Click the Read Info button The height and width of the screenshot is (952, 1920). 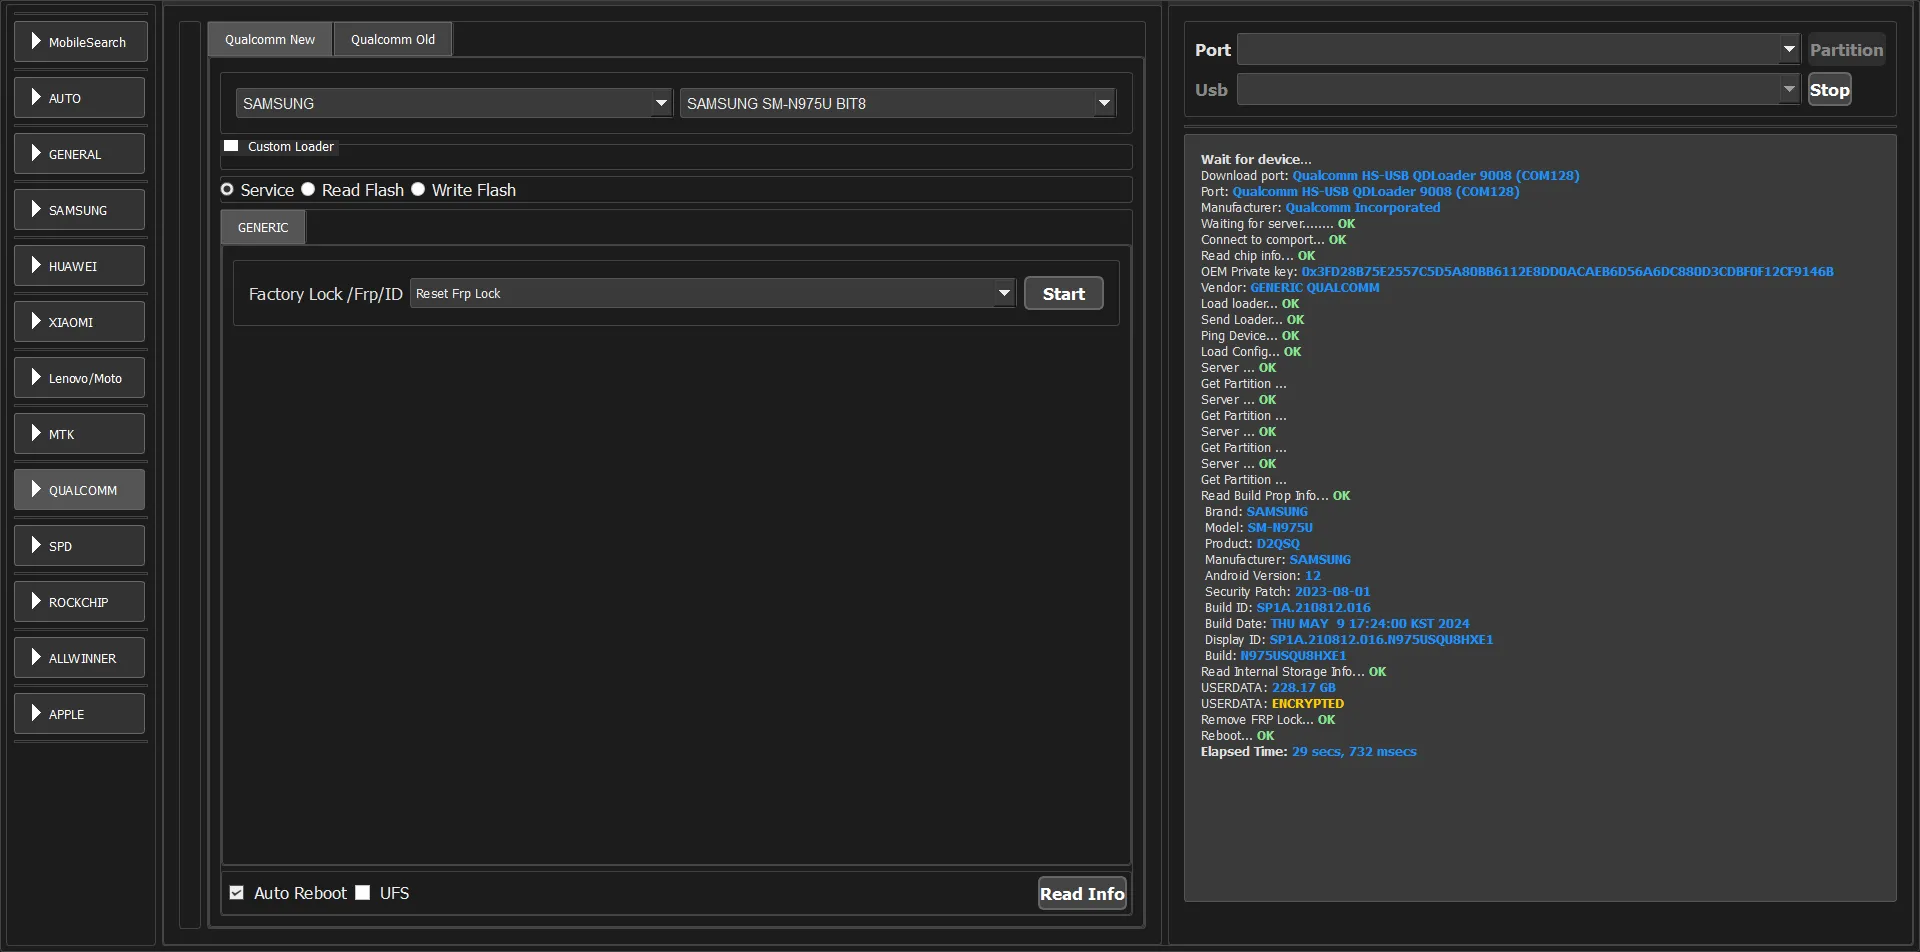coord(1082,894)
